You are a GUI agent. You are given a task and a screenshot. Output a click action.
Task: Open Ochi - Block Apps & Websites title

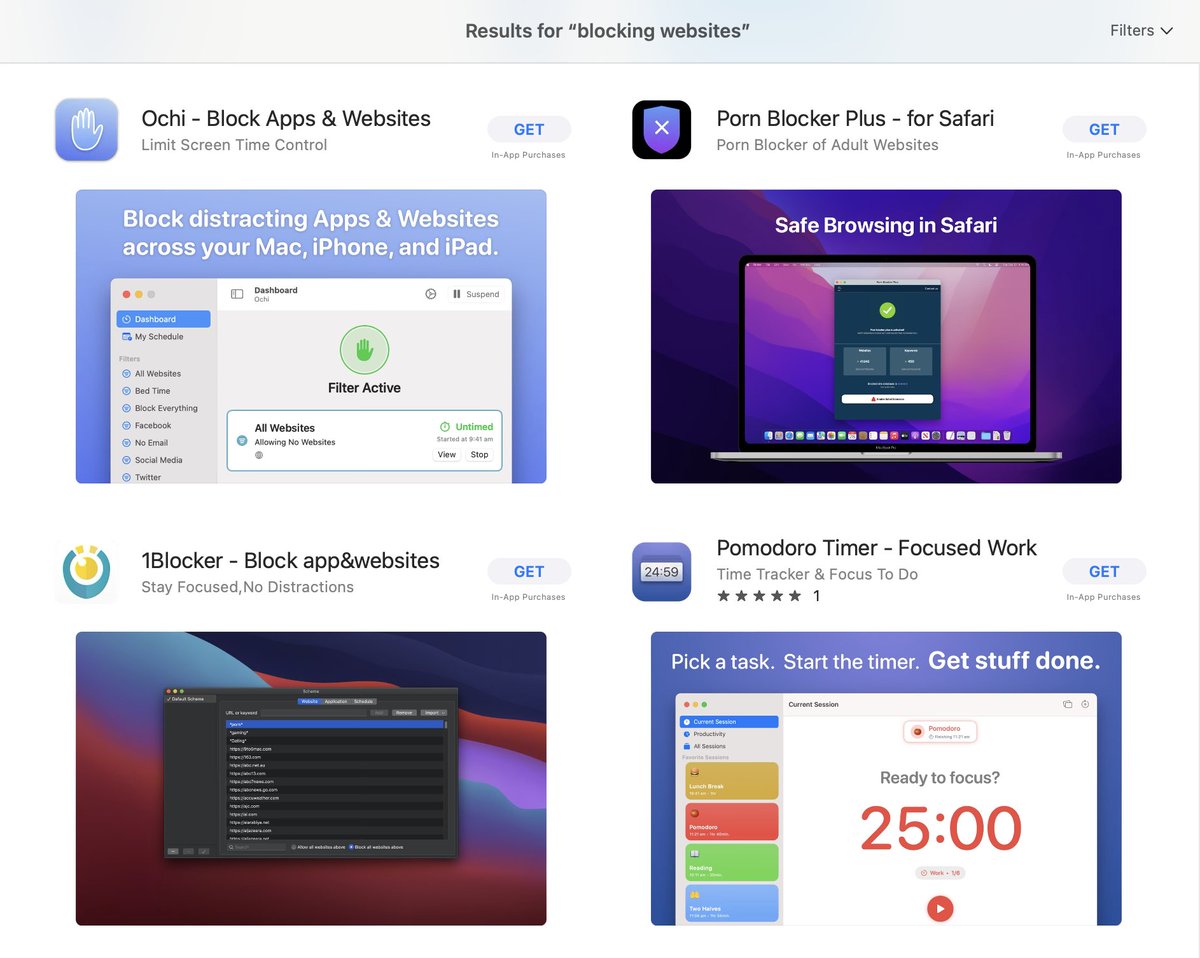click(286, 118)
